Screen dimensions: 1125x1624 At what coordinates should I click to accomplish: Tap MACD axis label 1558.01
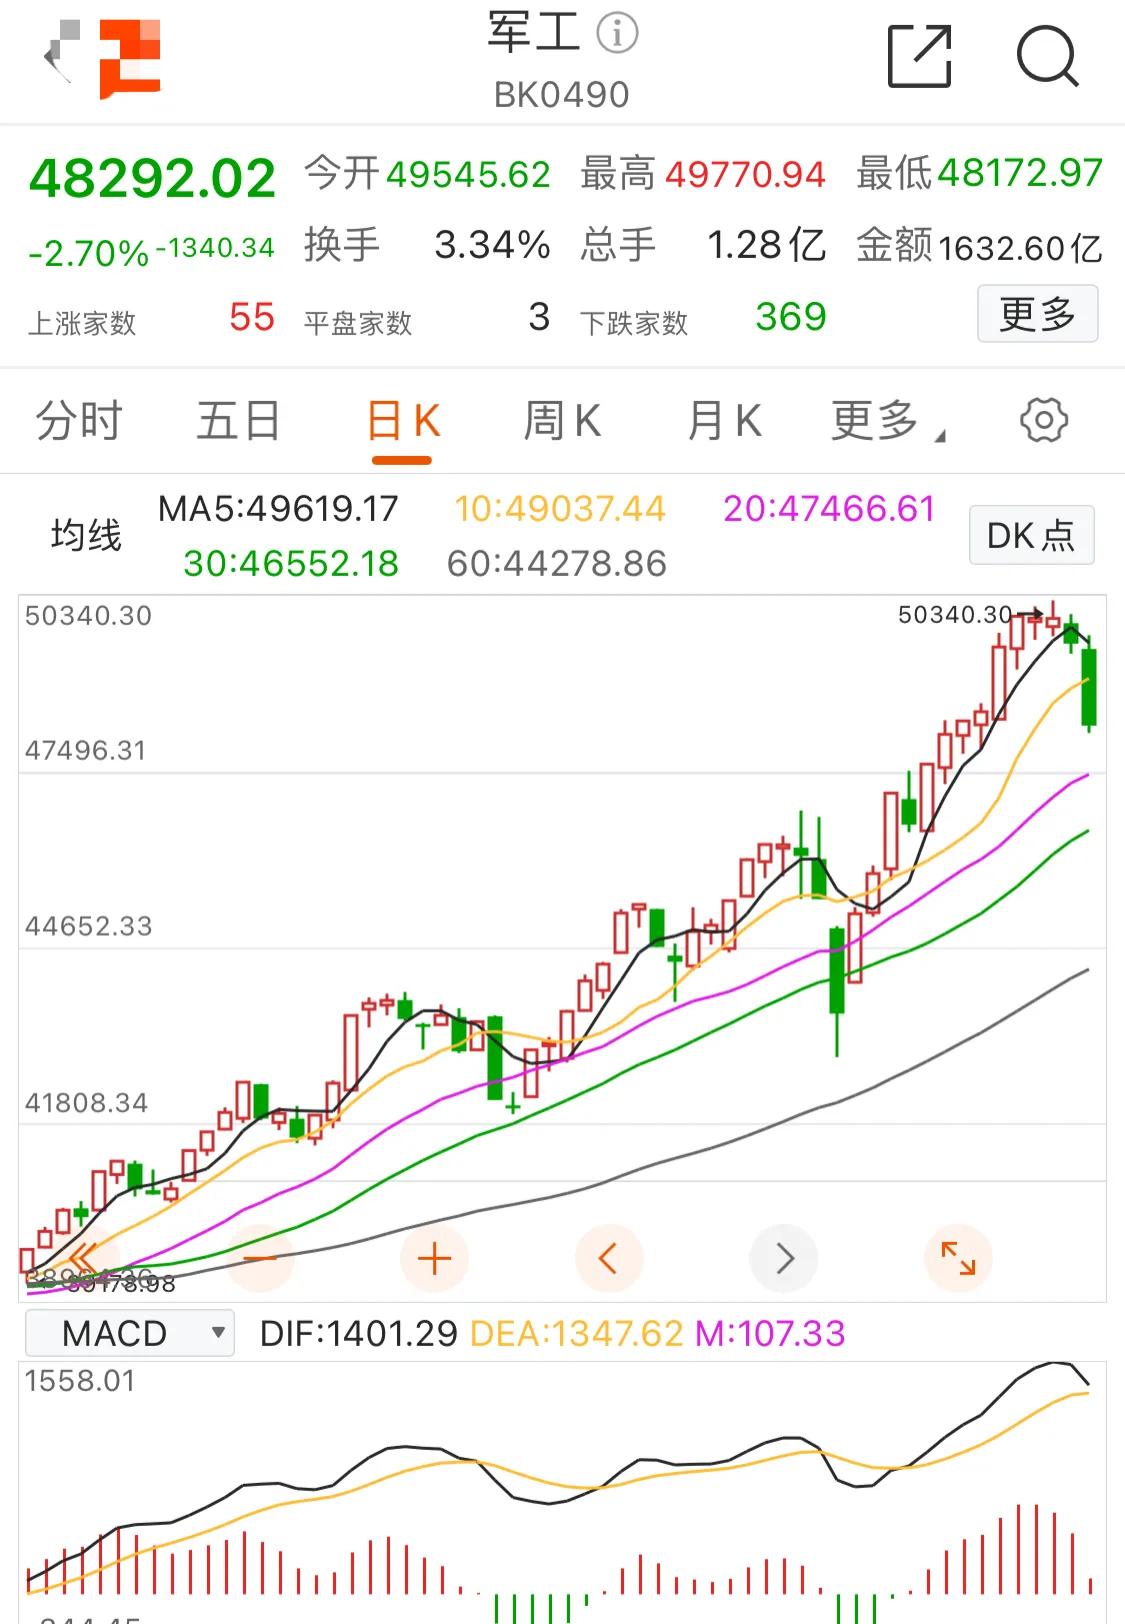click(80, 1381)
